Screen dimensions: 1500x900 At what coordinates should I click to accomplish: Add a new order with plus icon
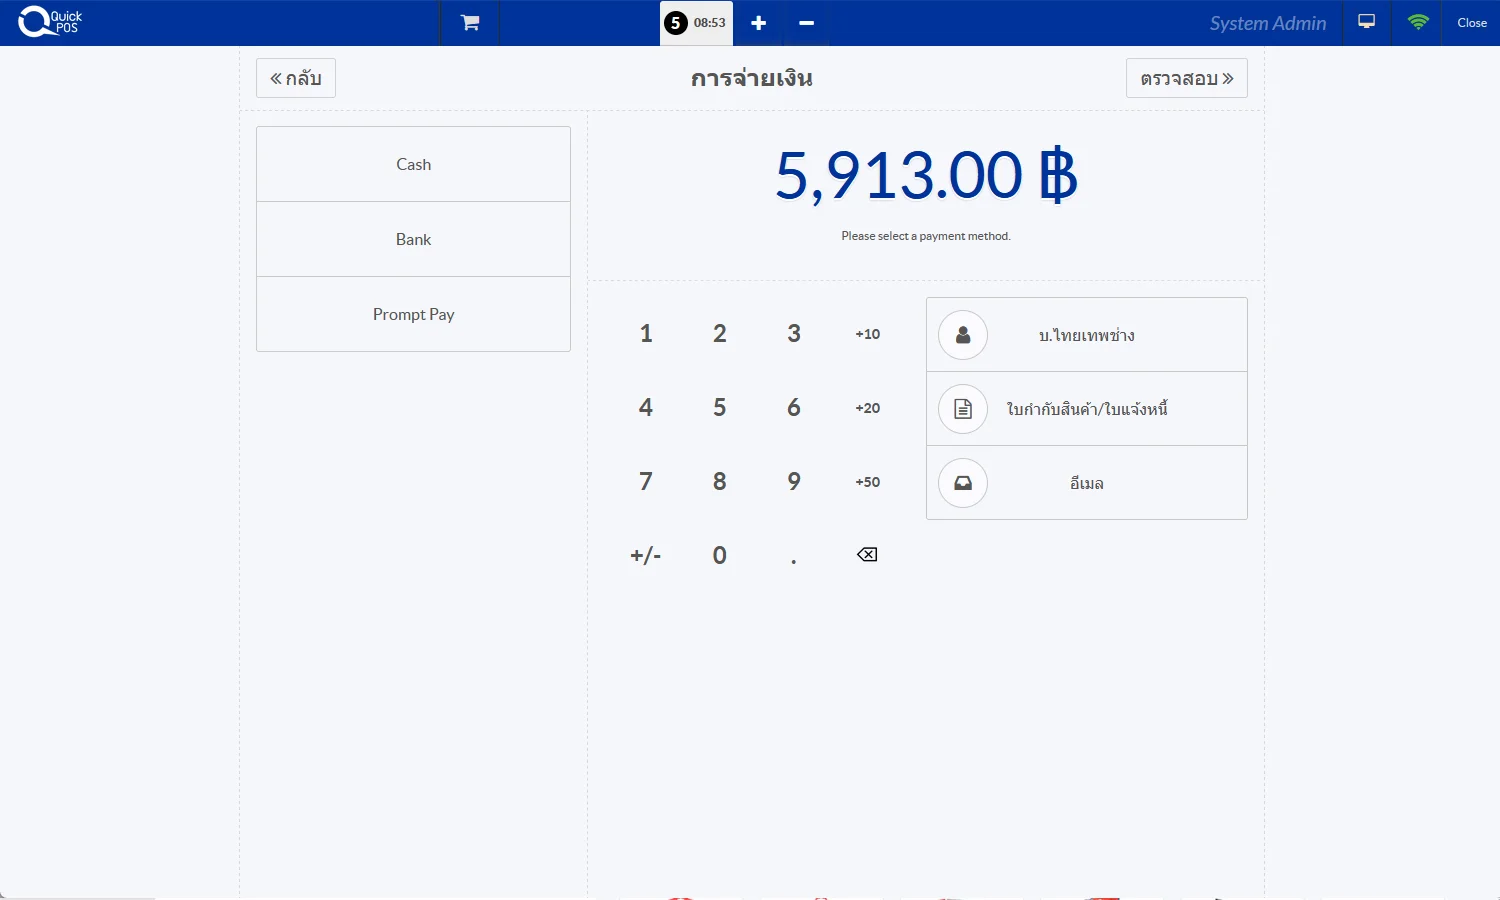click(x=758, y=23)
